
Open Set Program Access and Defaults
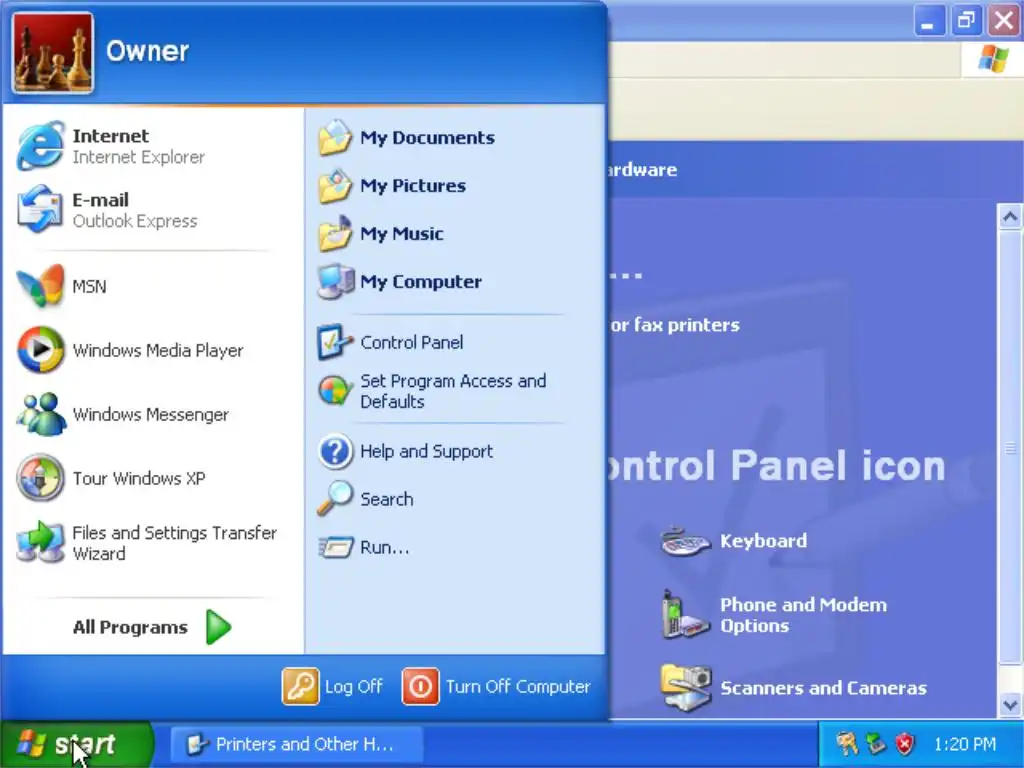(432, 391)
